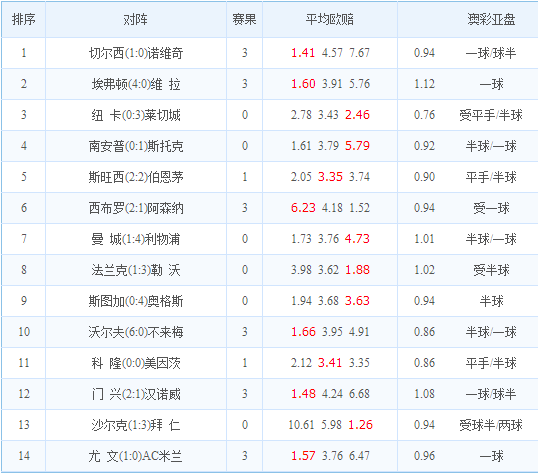The image size is (538, 473).
Task: Click handicap 受半球
Action: [x=491, y=270]
